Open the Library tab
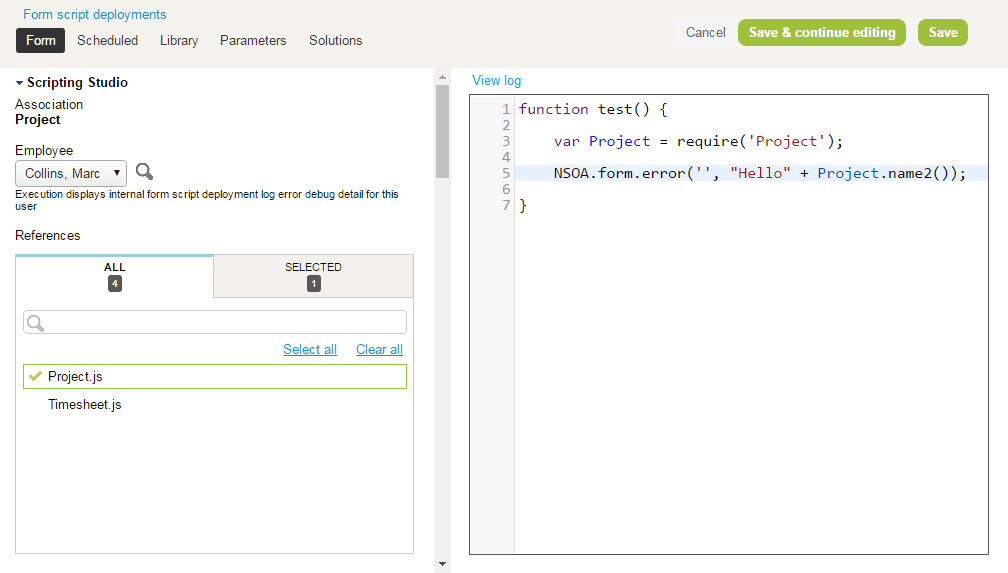Image resolution: width=1008 pixels, height=573 pixels. (x=179, y=41)
